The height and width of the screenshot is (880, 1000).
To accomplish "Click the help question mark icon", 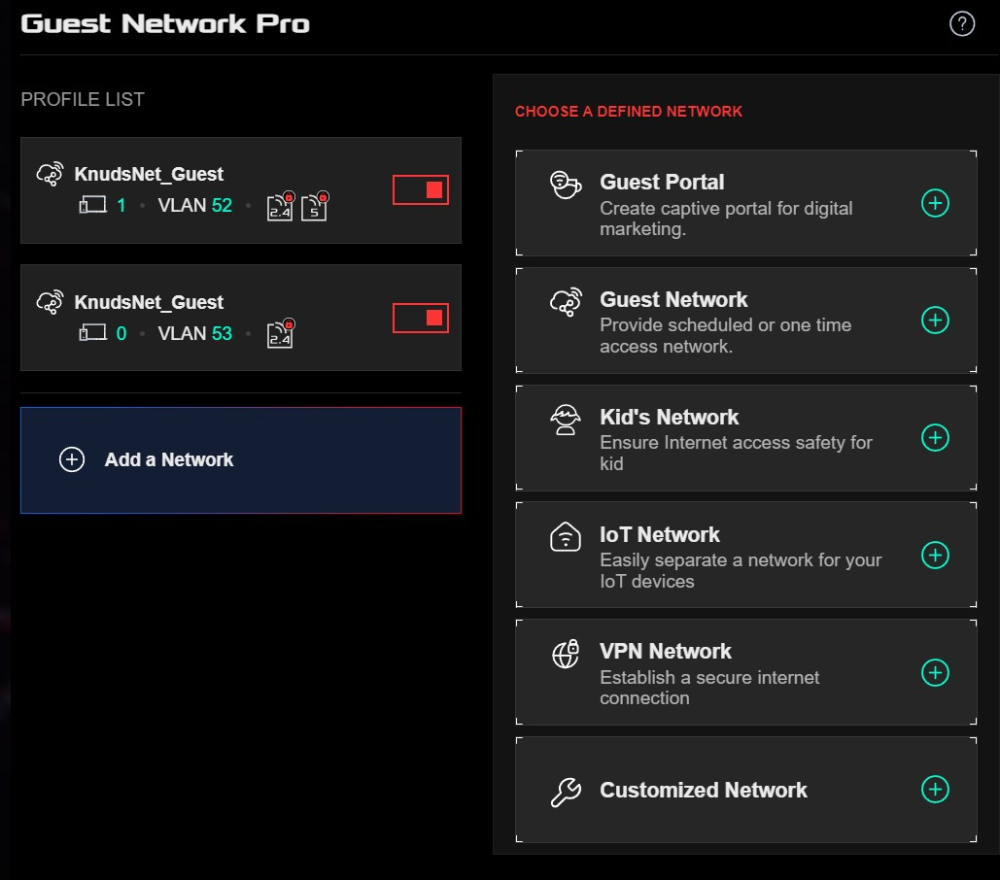I will pyautogui.click(x=961, y=25).
